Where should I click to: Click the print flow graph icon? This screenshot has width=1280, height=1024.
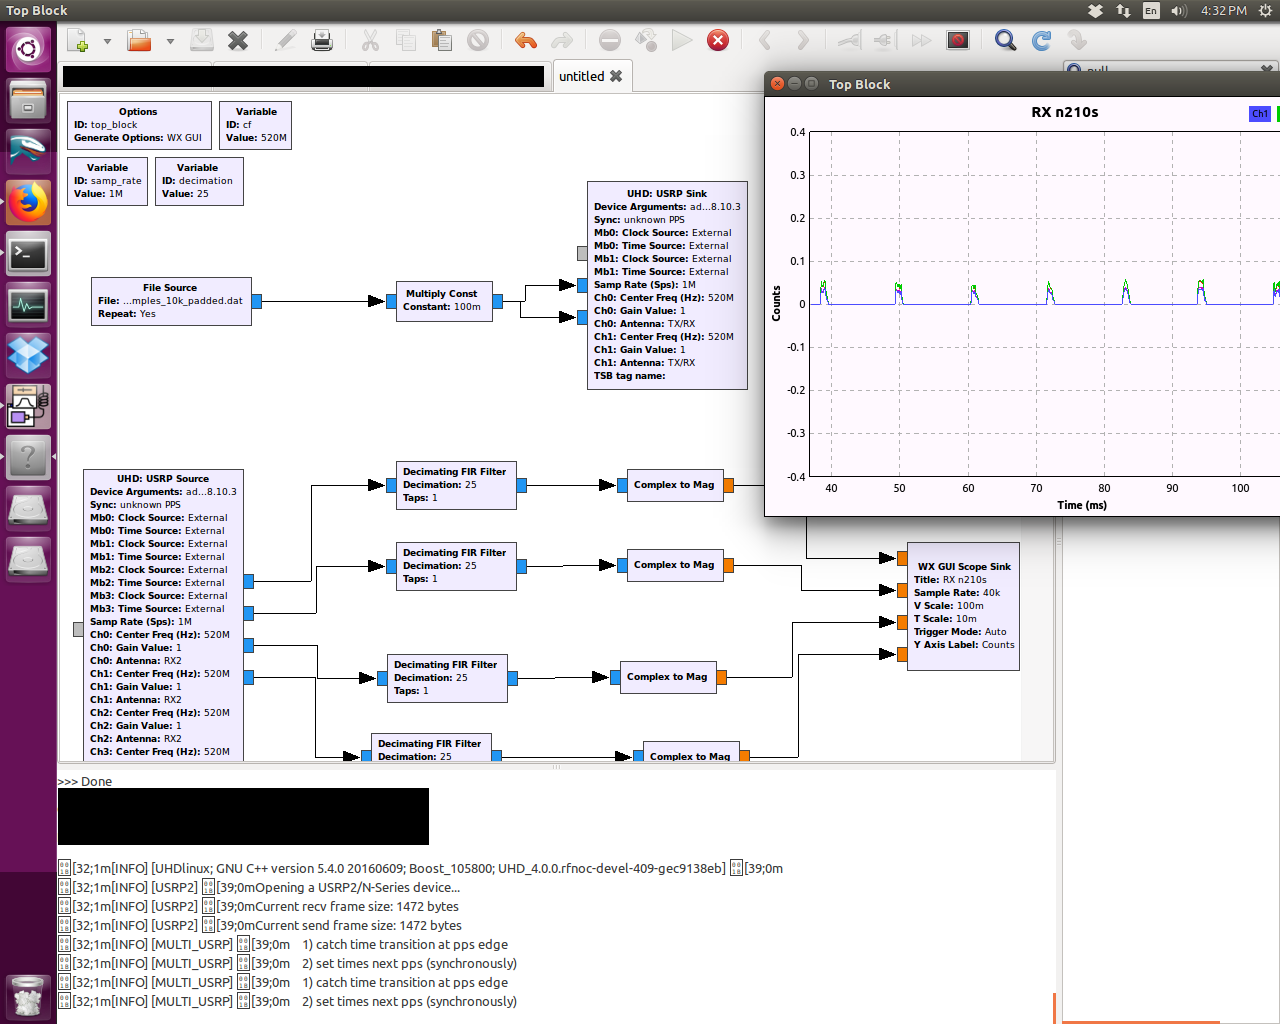coord(322,41)
